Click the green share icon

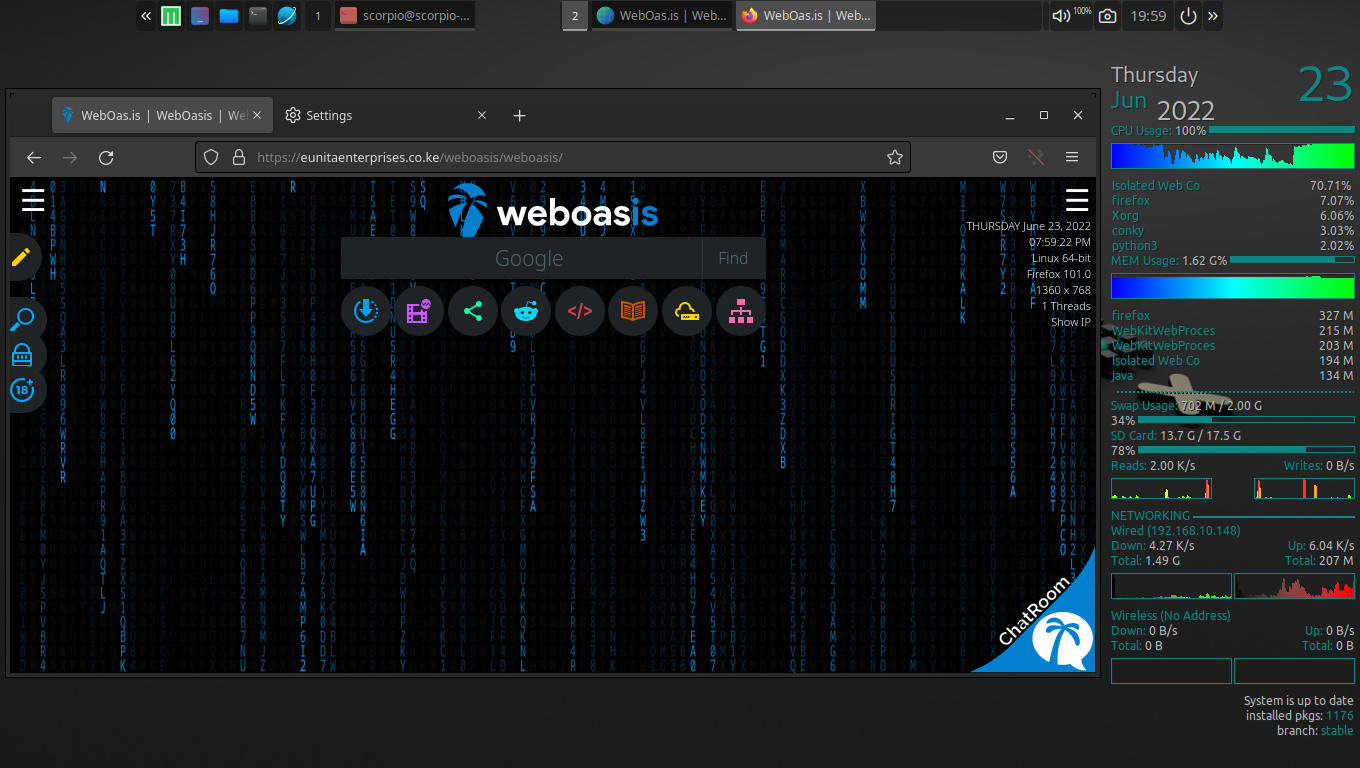point(473,311)
